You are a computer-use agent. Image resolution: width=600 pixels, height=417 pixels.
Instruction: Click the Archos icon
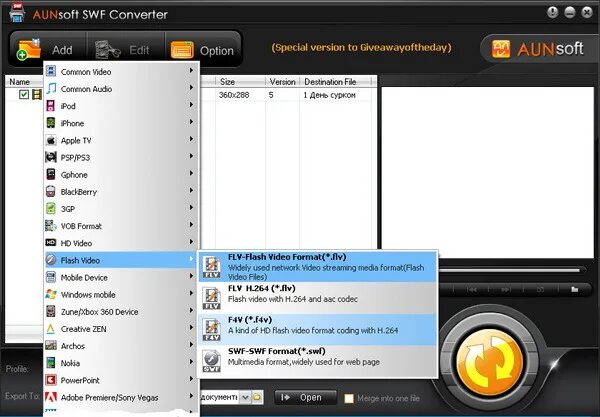tap(51, 345)
